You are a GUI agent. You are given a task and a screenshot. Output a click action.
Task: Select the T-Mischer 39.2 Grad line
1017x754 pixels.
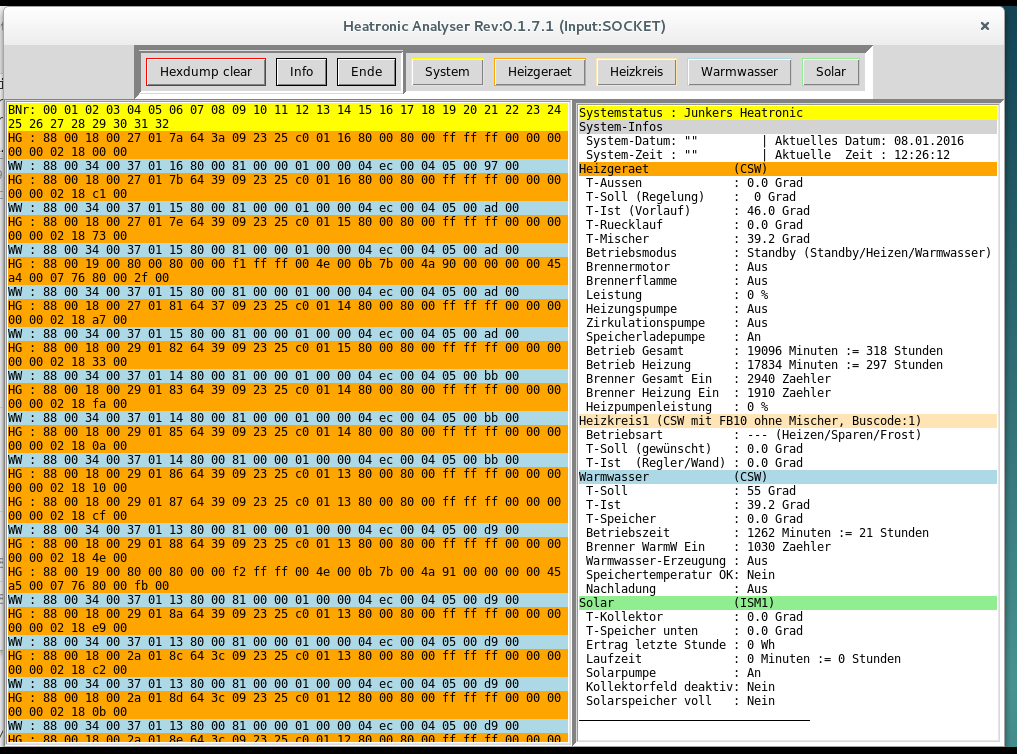coord(697,239)
